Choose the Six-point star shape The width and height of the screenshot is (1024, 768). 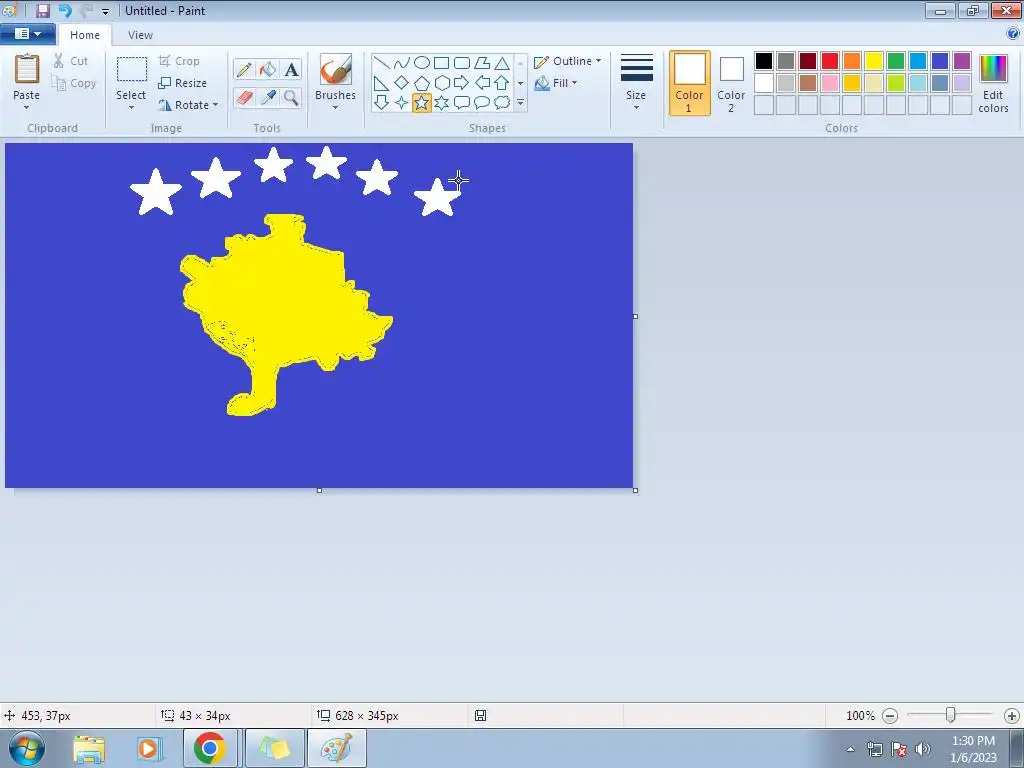(x=441, y=103)
